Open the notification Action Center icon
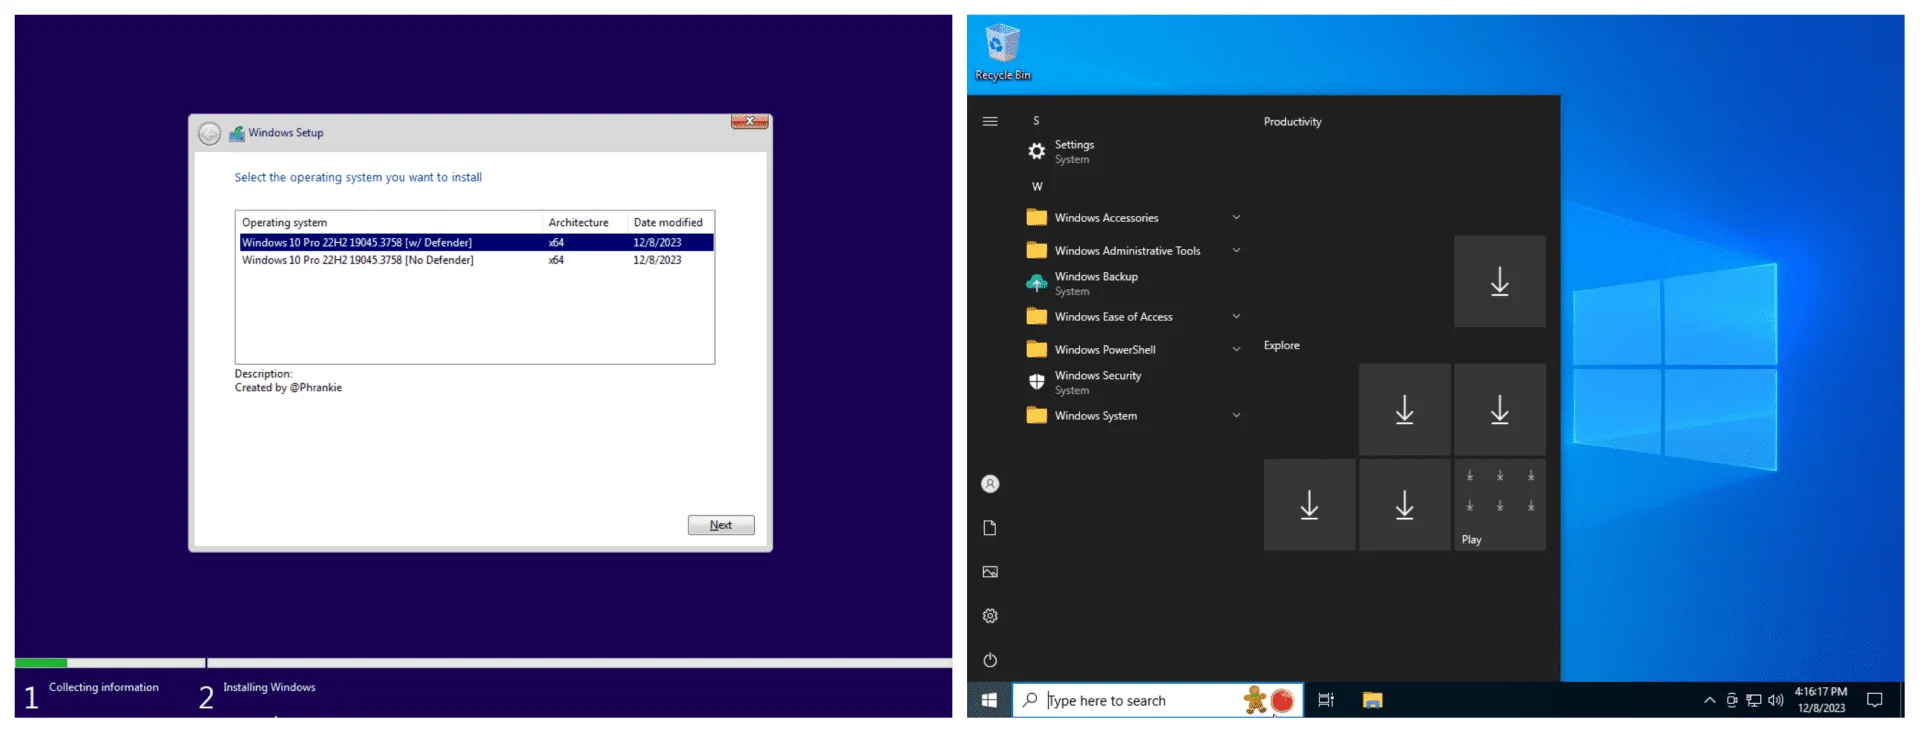 coord(1875,700)
